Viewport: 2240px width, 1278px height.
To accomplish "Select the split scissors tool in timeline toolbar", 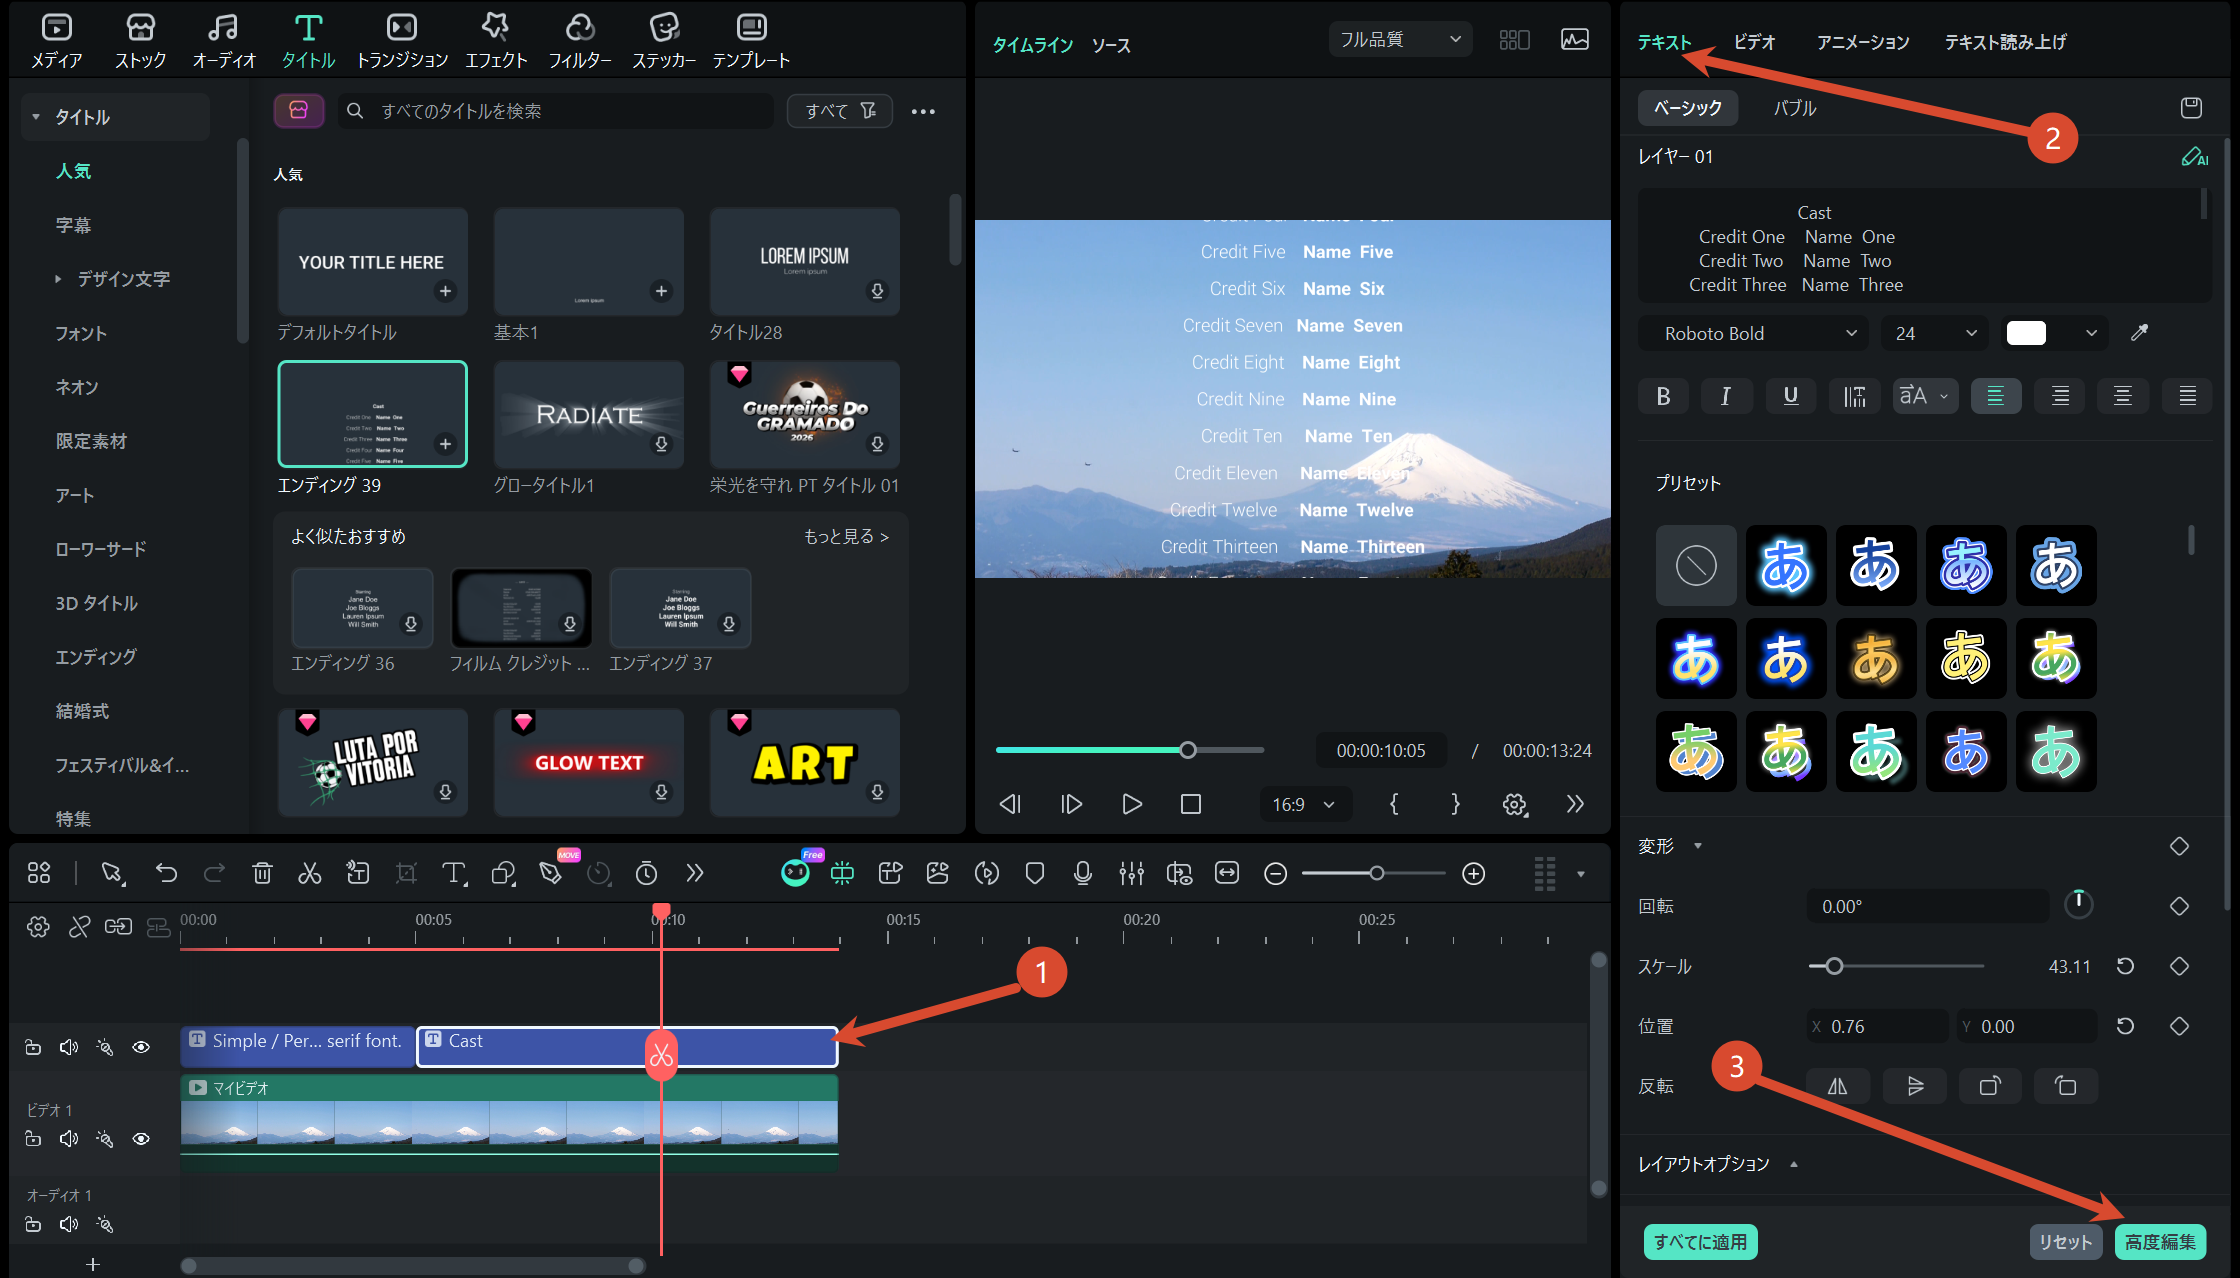I will 310,874.
